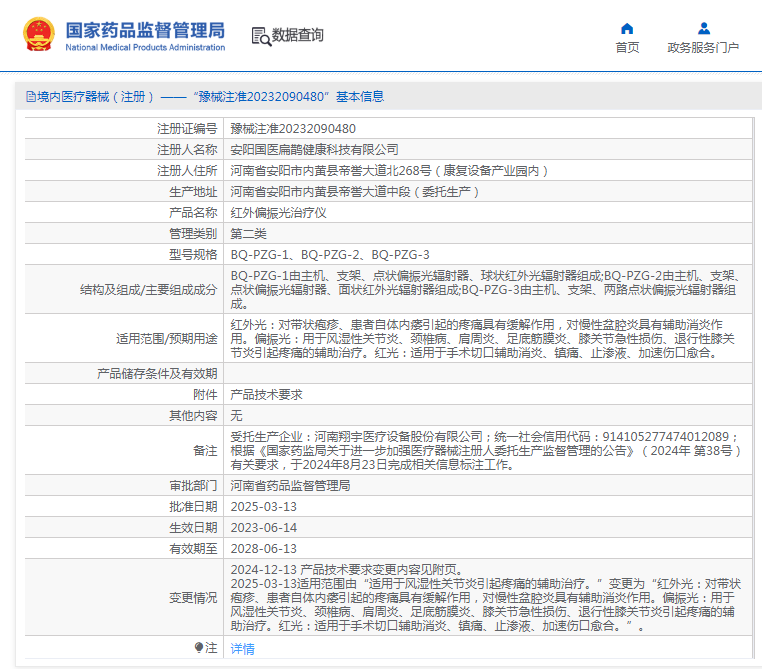Click production address 帝喾大道中段 value
762x669 pixels.
coord(355,191)
